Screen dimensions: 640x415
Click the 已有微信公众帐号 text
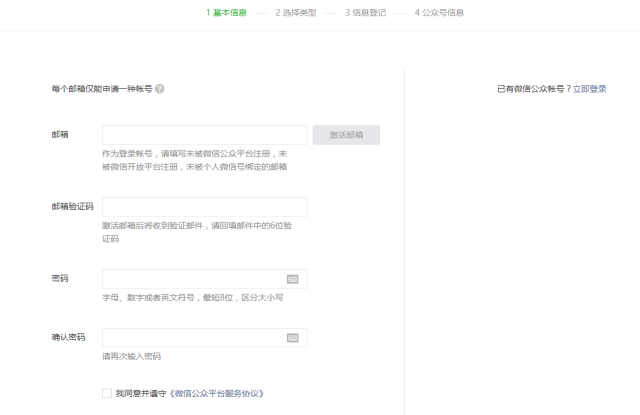click(533, 89)
